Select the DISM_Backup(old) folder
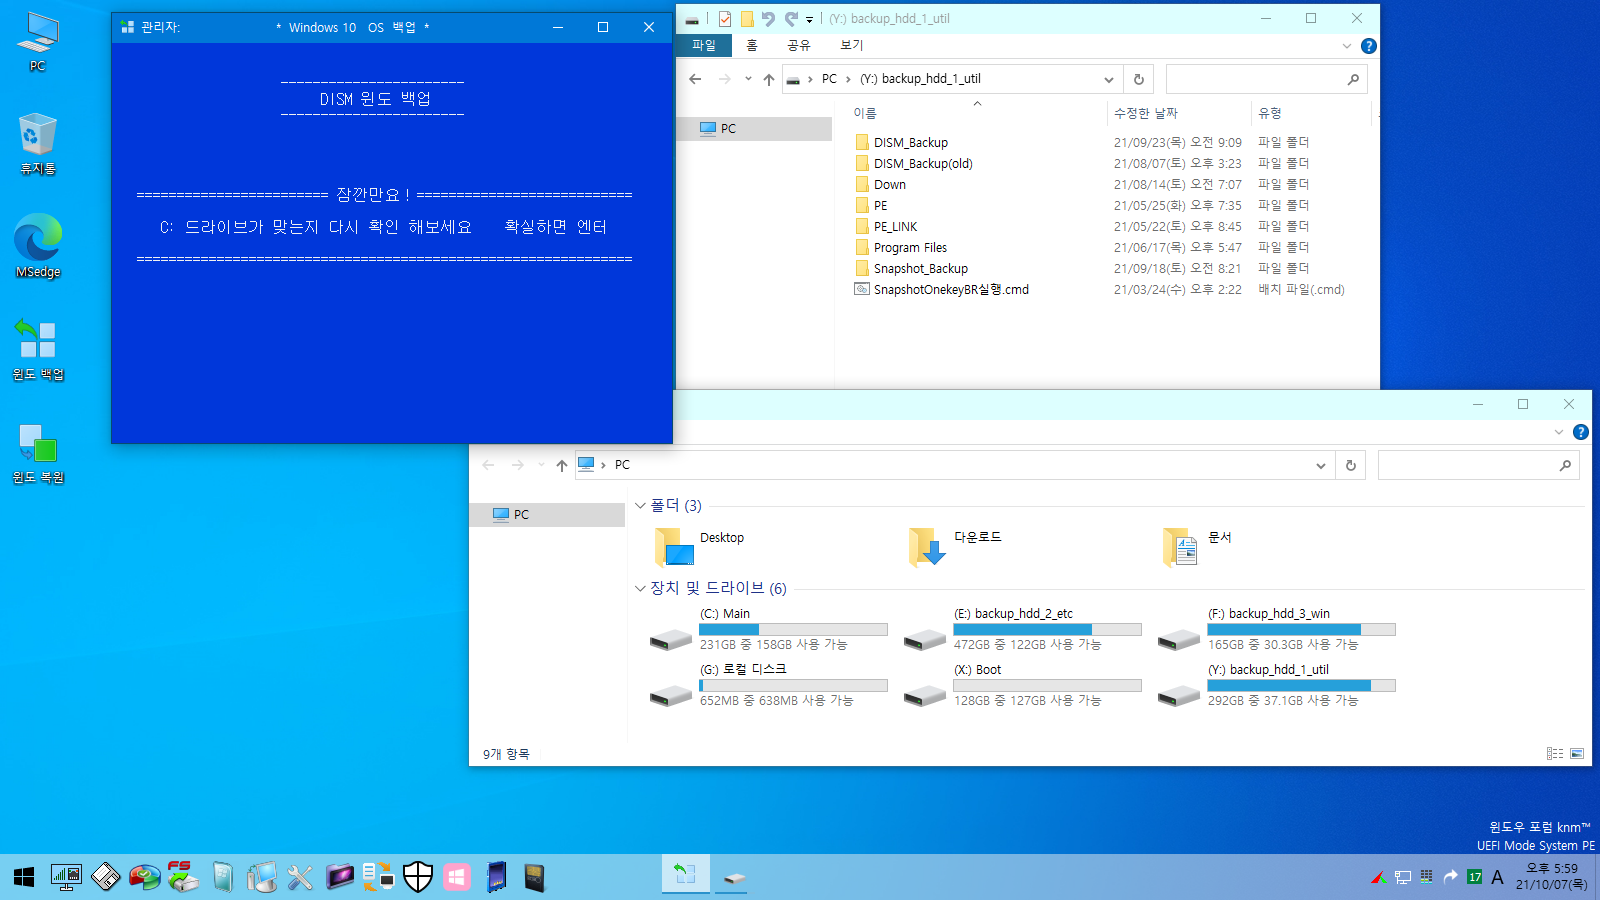The height and width of the screenshot is (900, 1600). [x=922, y=163]
